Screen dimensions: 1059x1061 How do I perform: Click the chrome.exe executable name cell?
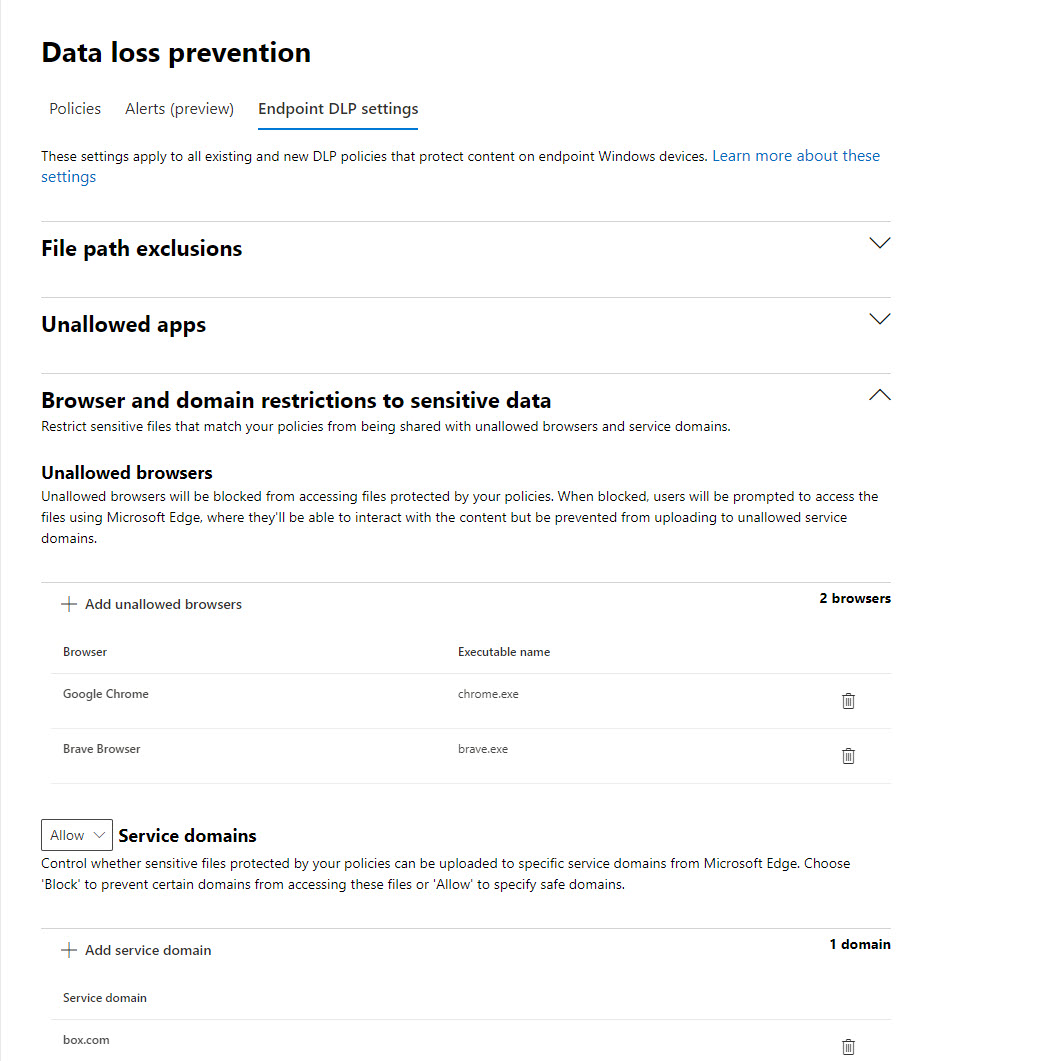point(488,694)
